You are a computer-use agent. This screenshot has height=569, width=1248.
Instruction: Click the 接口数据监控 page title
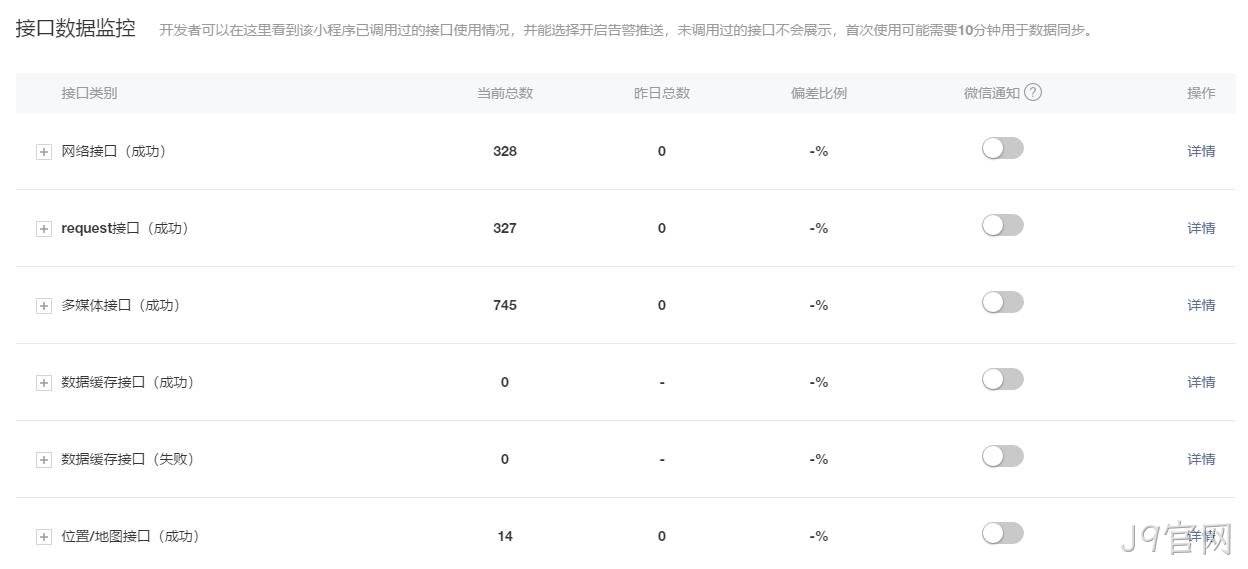[x=76, y=28]
